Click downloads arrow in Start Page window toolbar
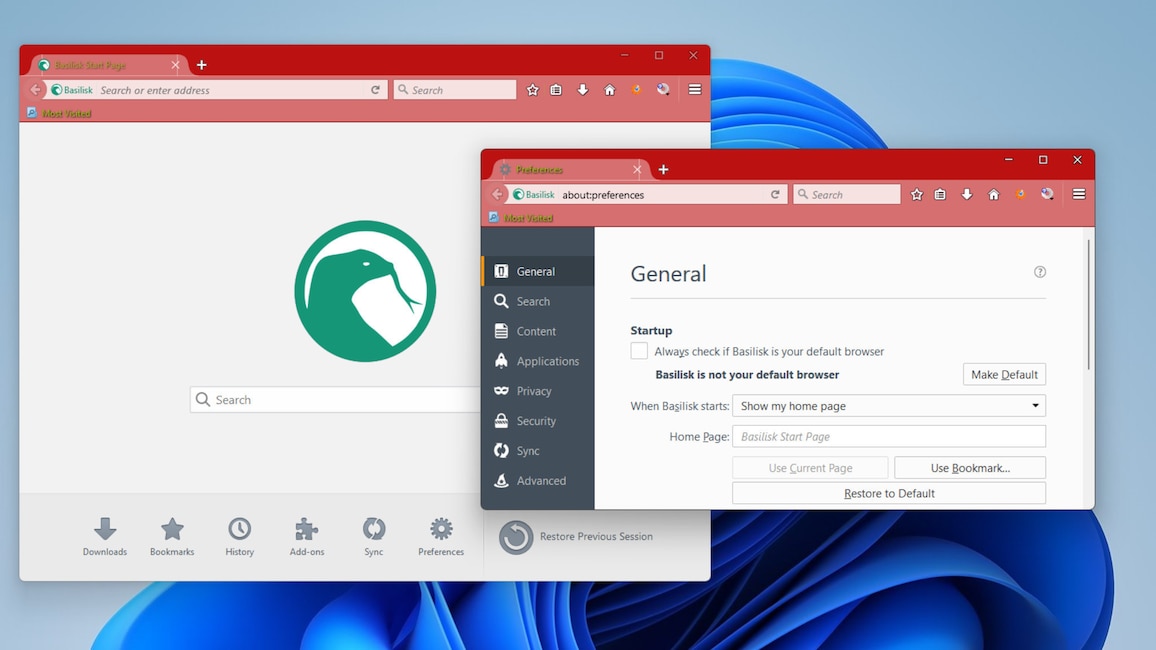 tap(582, 90)
